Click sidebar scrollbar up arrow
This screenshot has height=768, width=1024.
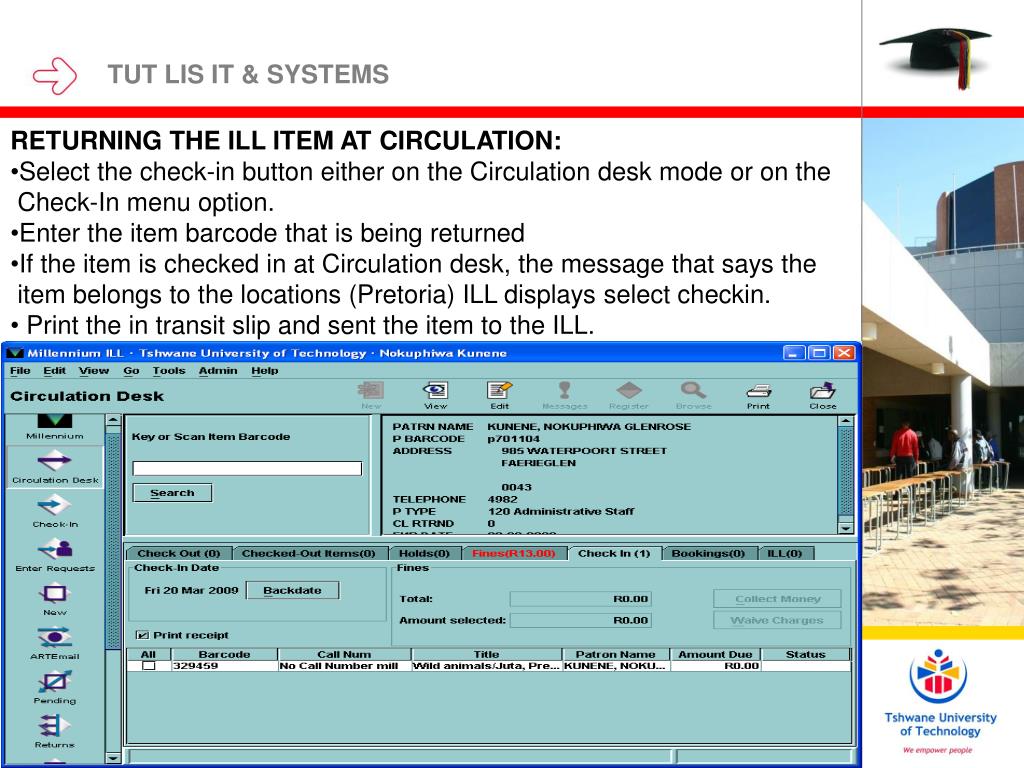click(113, 420)
